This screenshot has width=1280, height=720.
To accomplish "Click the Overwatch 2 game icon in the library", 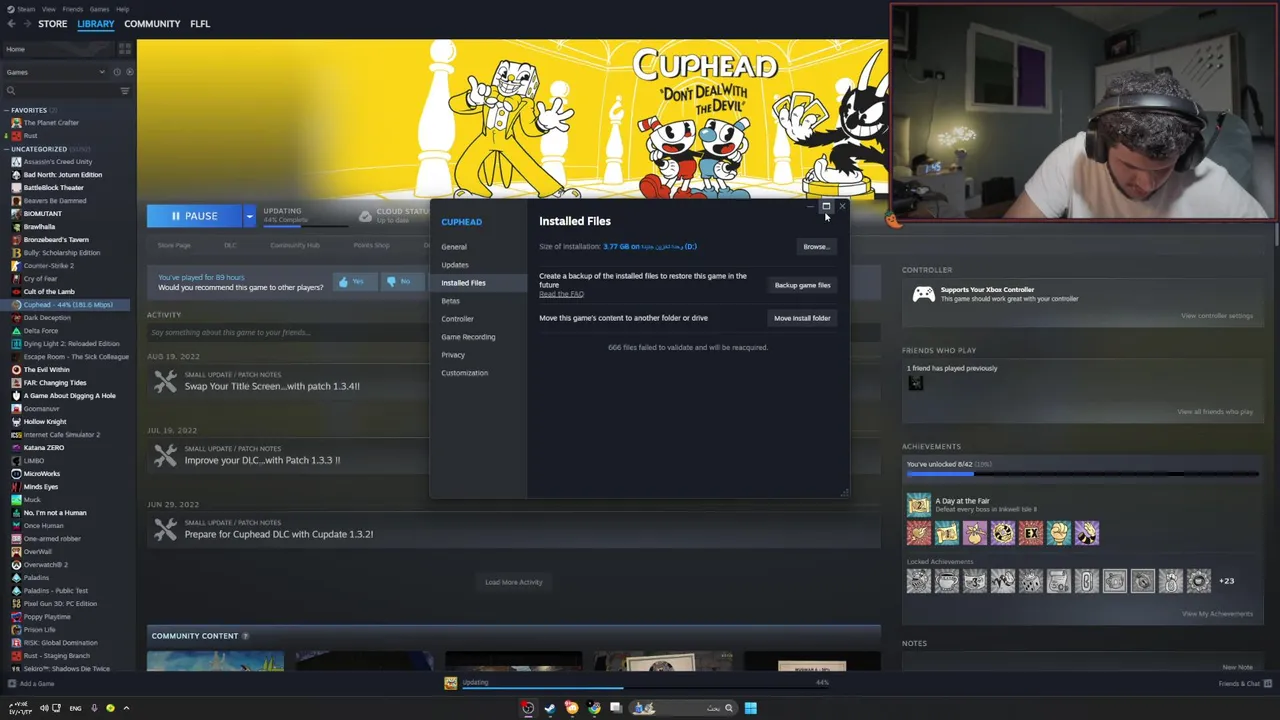I will tap(16, 565).
